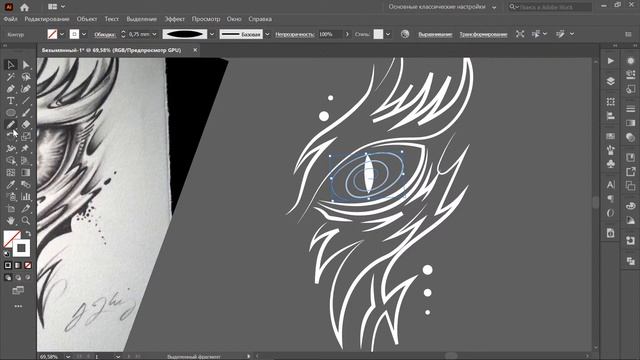The height and width of the screenshot is (360, 640).
Task: Select the Perspective Grid tool
Action: point(26,160)
